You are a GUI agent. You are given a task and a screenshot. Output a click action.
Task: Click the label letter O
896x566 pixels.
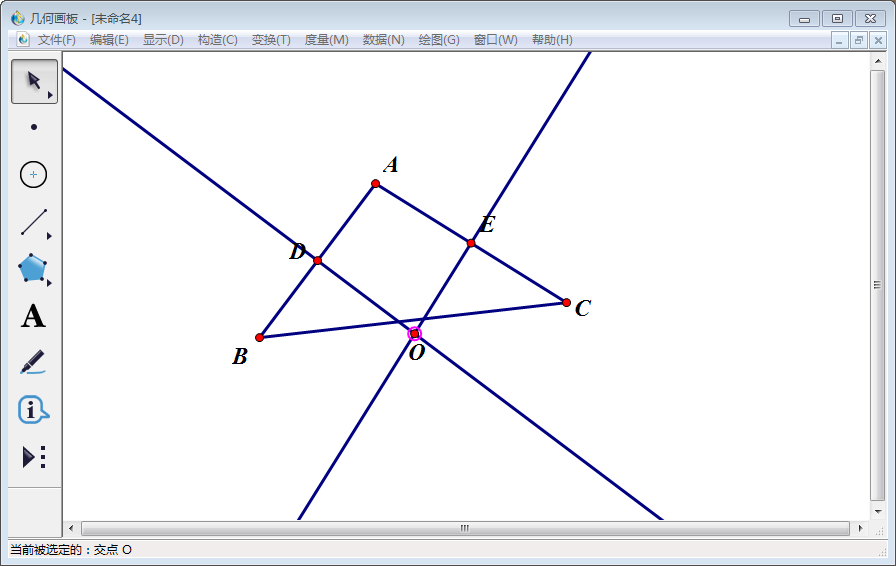[417, 353]
